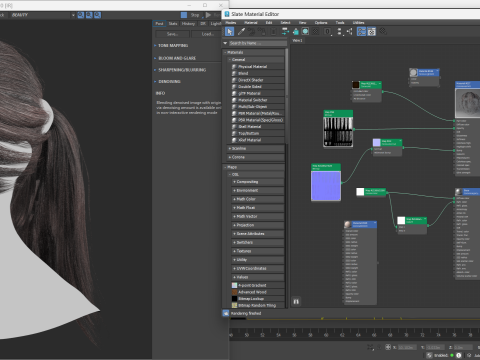Click Move Children toolbar icon
480x360 pixels.
point(285,32)
